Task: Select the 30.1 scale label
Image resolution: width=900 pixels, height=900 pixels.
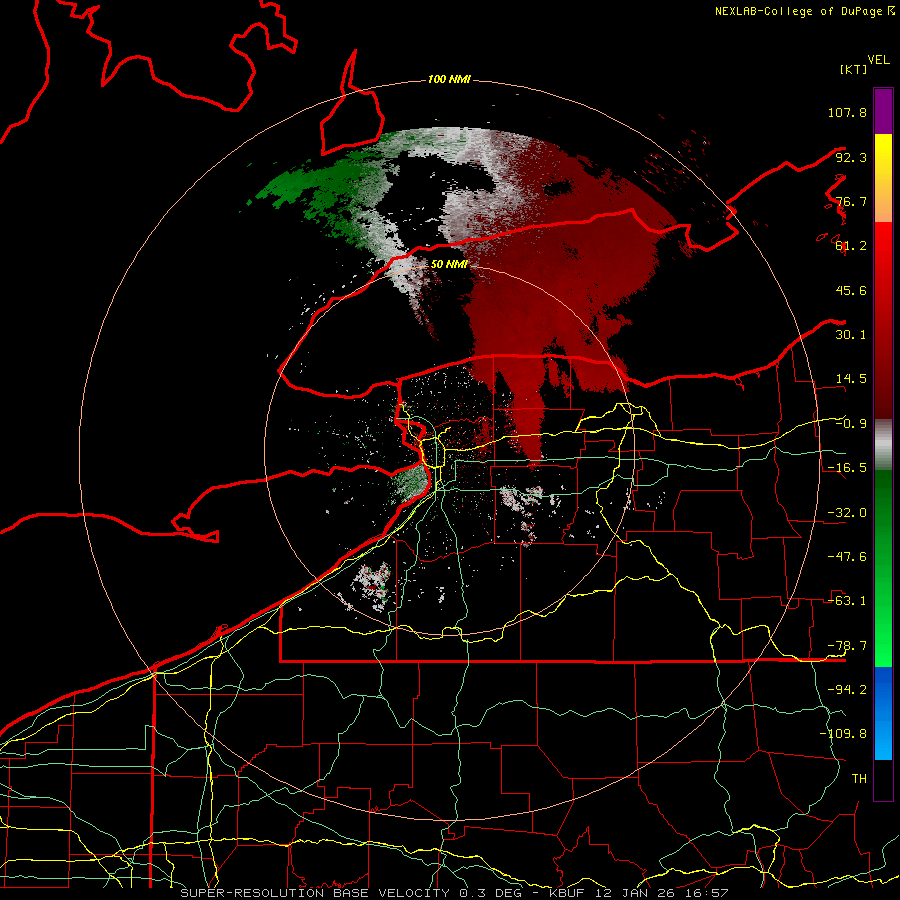Action: [851, 335]
